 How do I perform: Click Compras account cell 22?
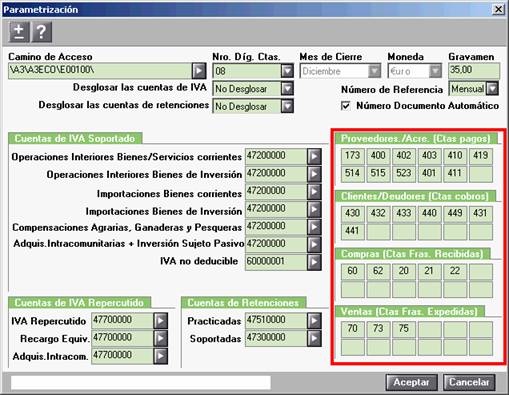pyautogui.click(x=455, y=271)
